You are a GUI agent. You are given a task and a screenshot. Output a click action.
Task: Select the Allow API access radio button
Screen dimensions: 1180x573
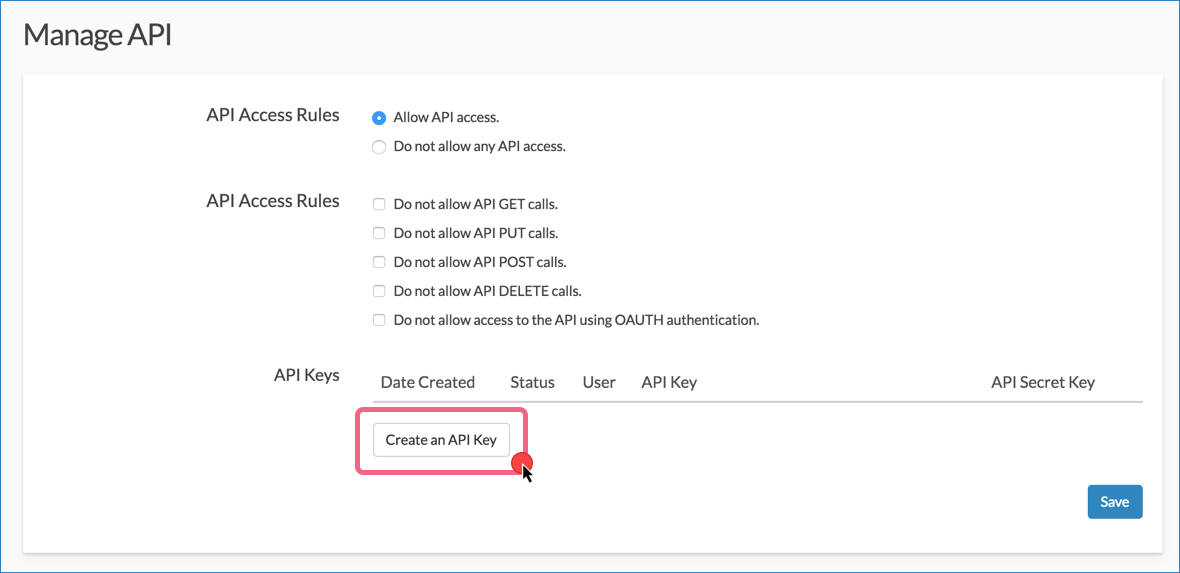(379, 118)
